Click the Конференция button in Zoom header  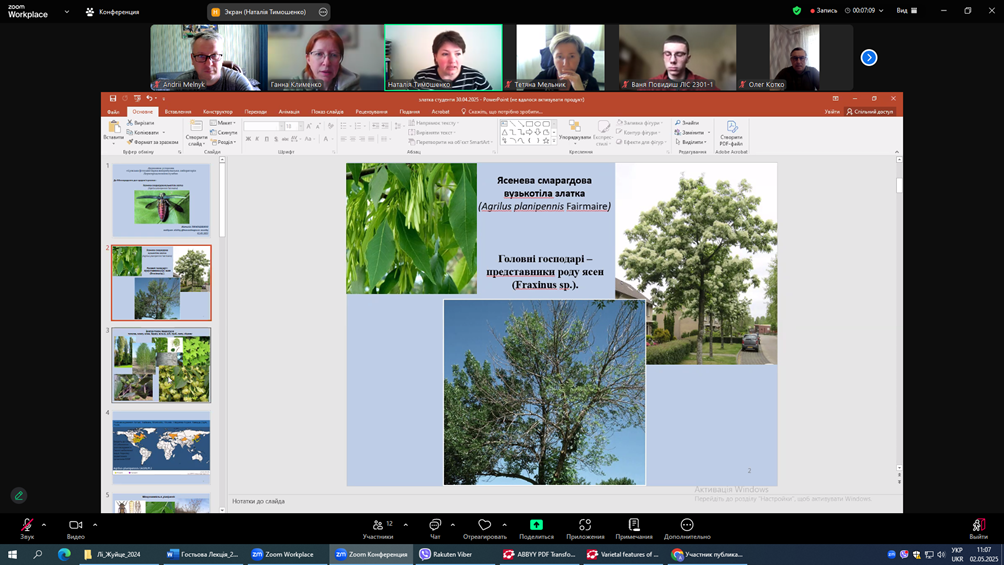pos(113,12)
